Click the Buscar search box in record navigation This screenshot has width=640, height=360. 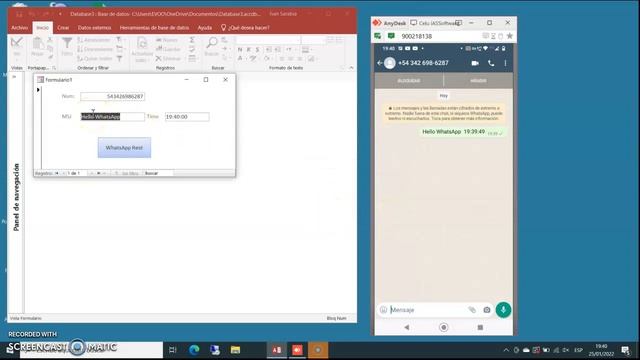(158, 173)
